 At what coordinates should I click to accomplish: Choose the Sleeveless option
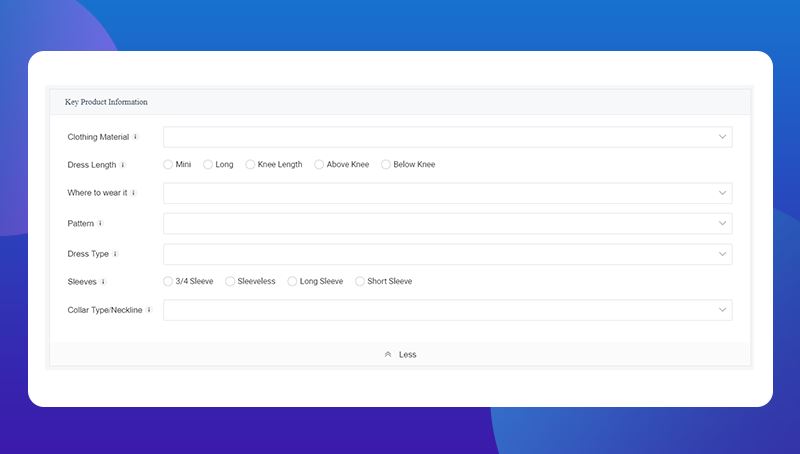tap(230, 281)
